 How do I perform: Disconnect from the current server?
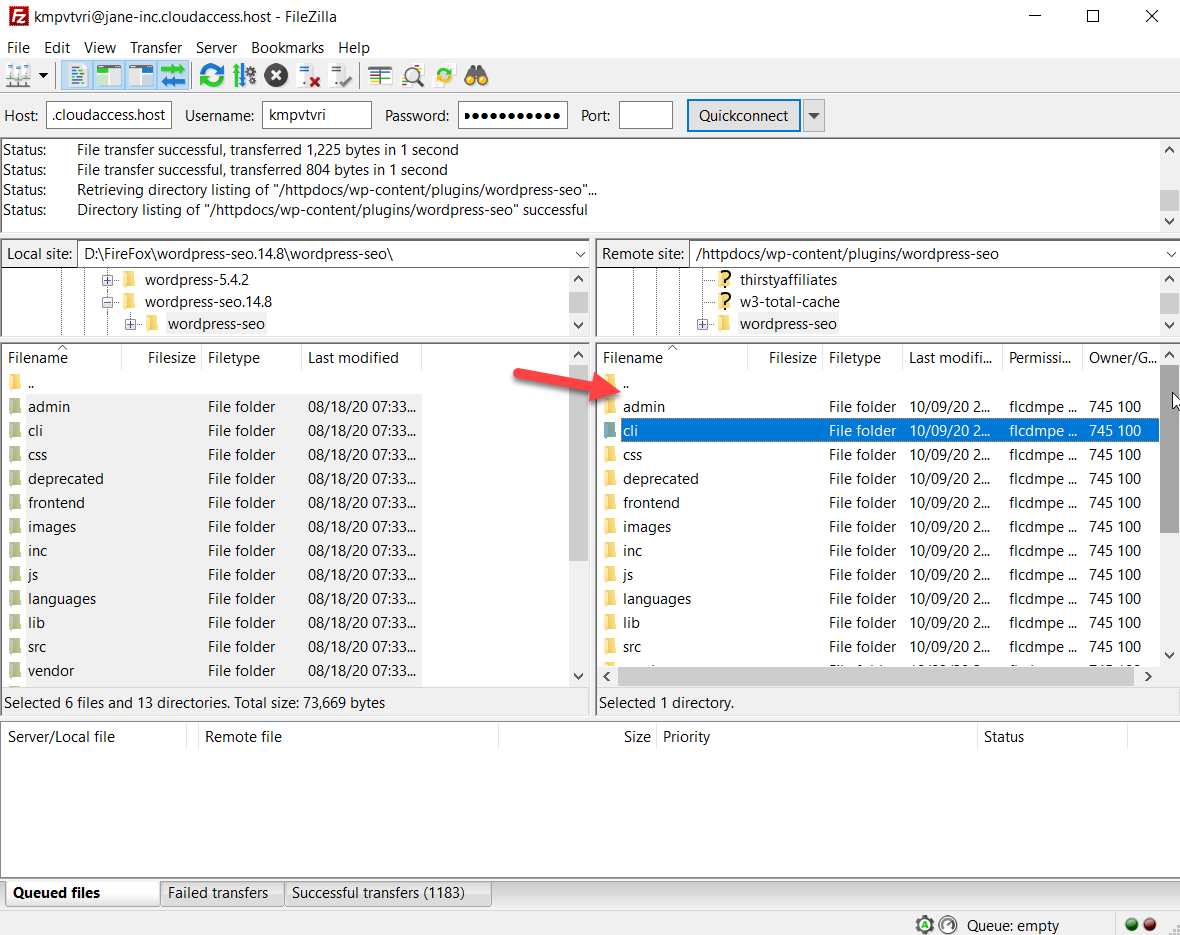click(309, 76)
